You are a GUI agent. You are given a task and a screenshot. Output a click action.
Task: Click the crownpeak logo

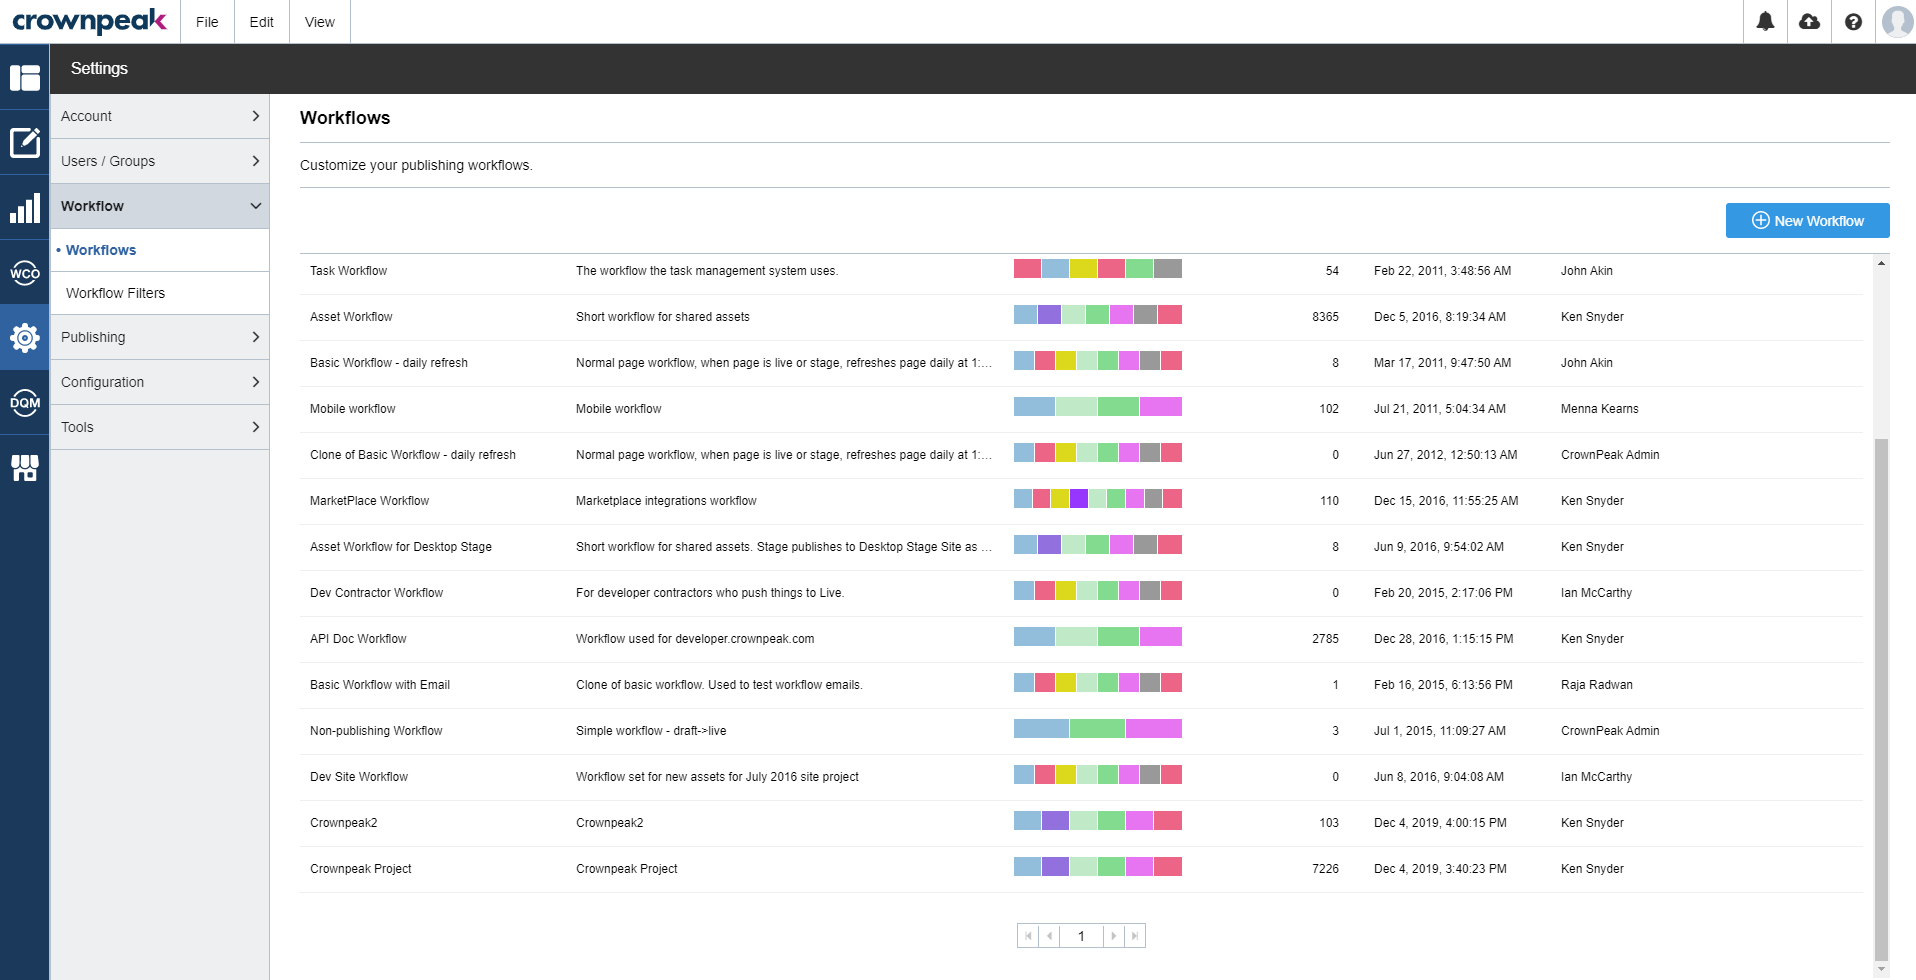click(89, 21)
